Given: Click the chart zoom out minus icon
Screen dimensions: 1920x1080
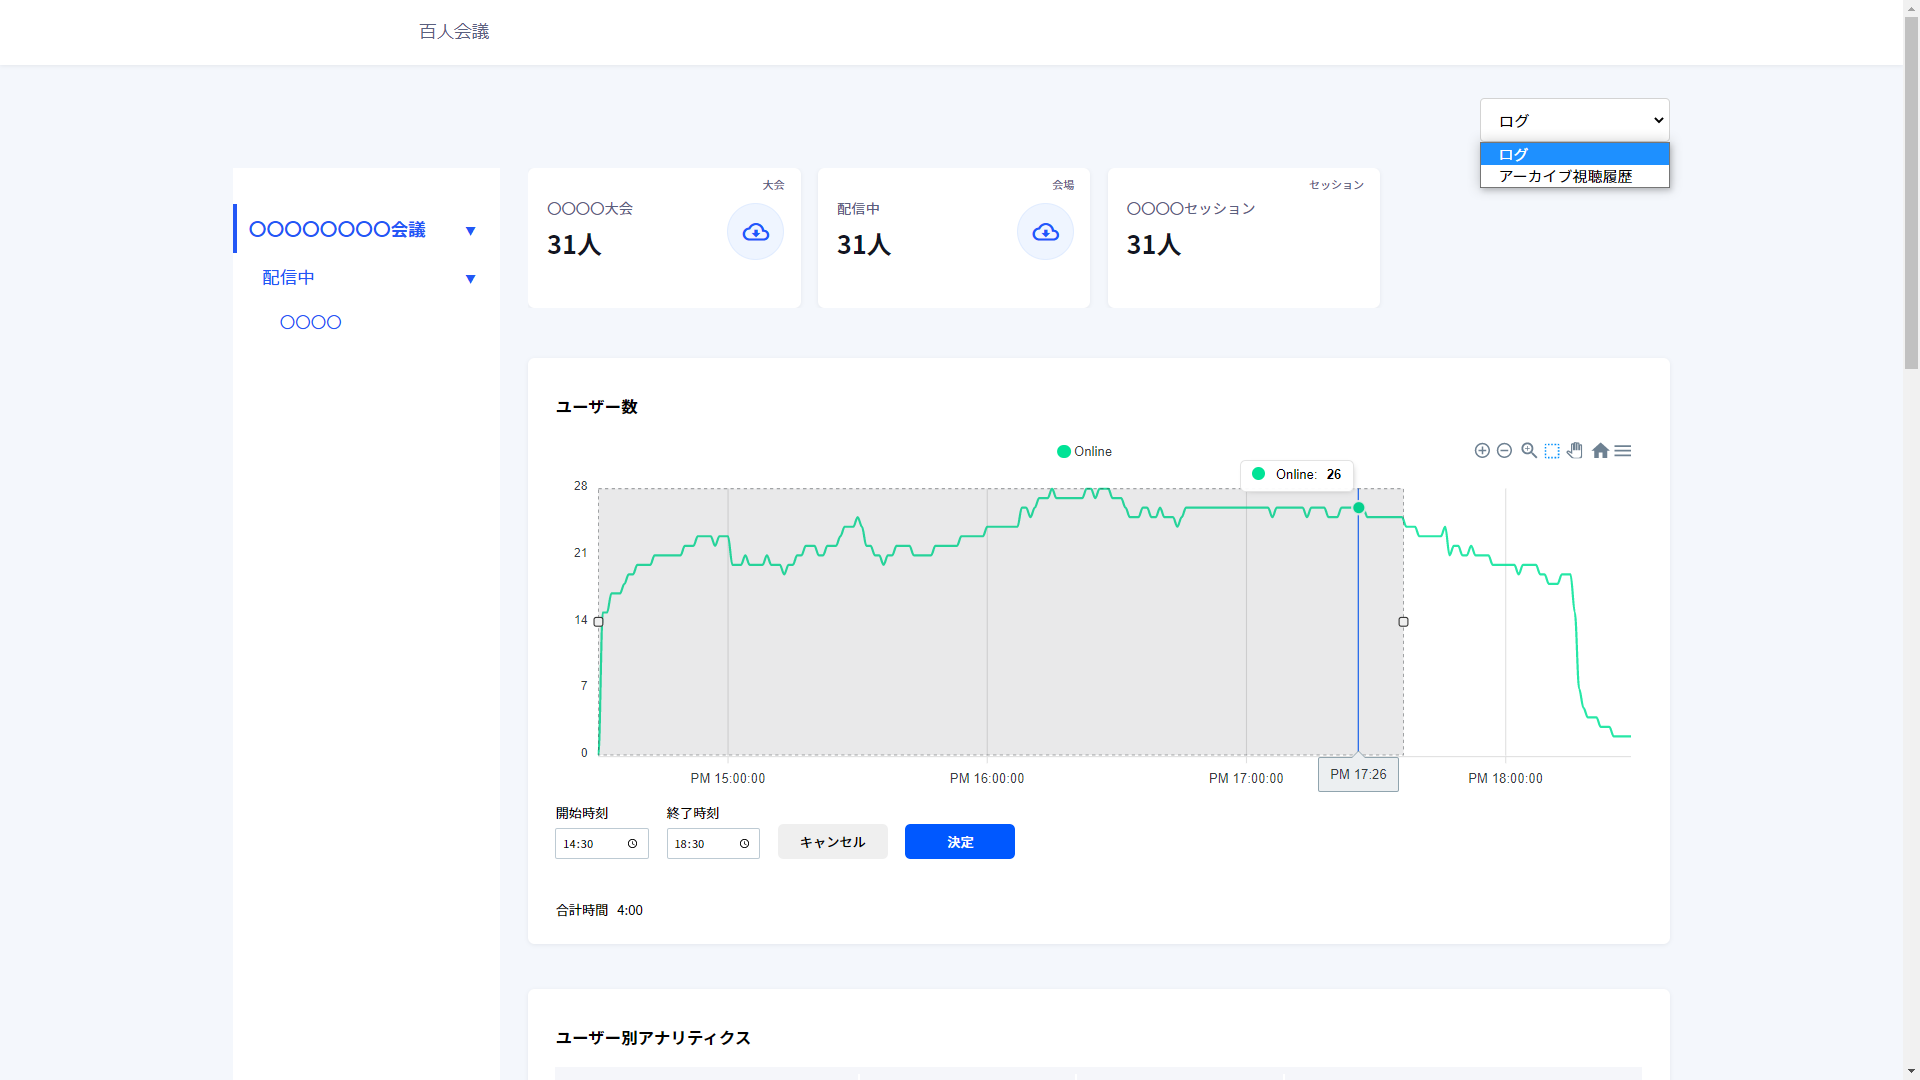Looking at the screenshot, I should click(1504, 451).
